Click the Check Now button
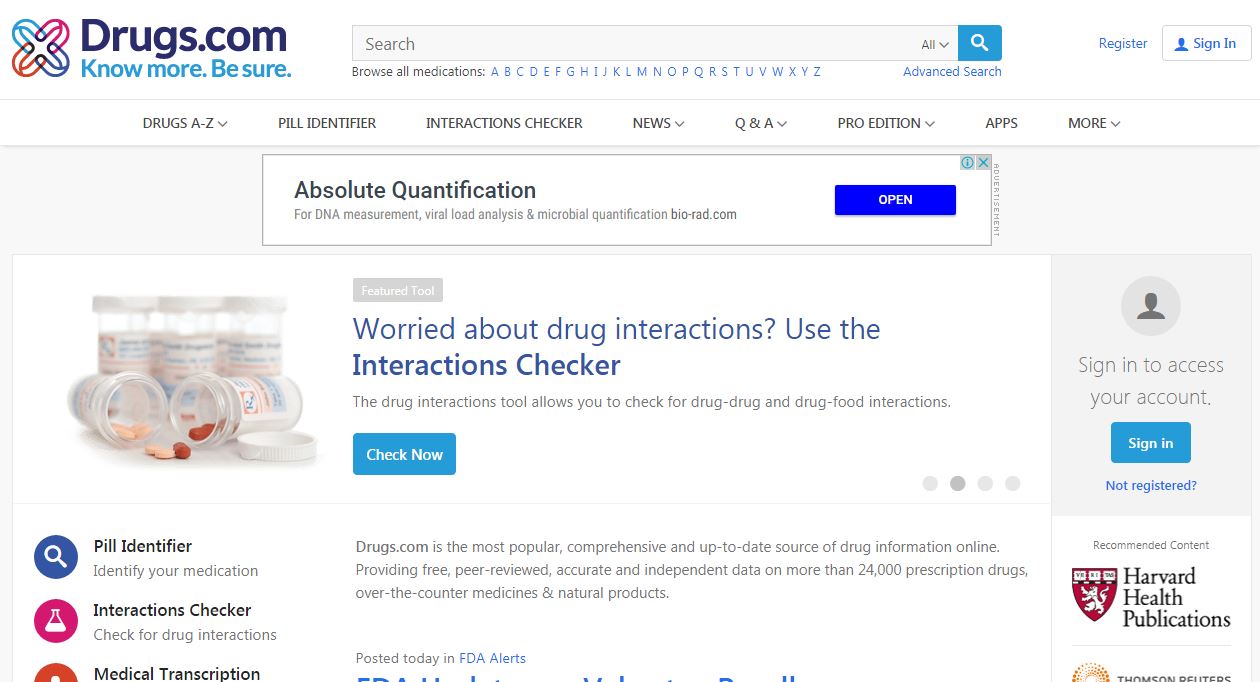 pos(404,454)
